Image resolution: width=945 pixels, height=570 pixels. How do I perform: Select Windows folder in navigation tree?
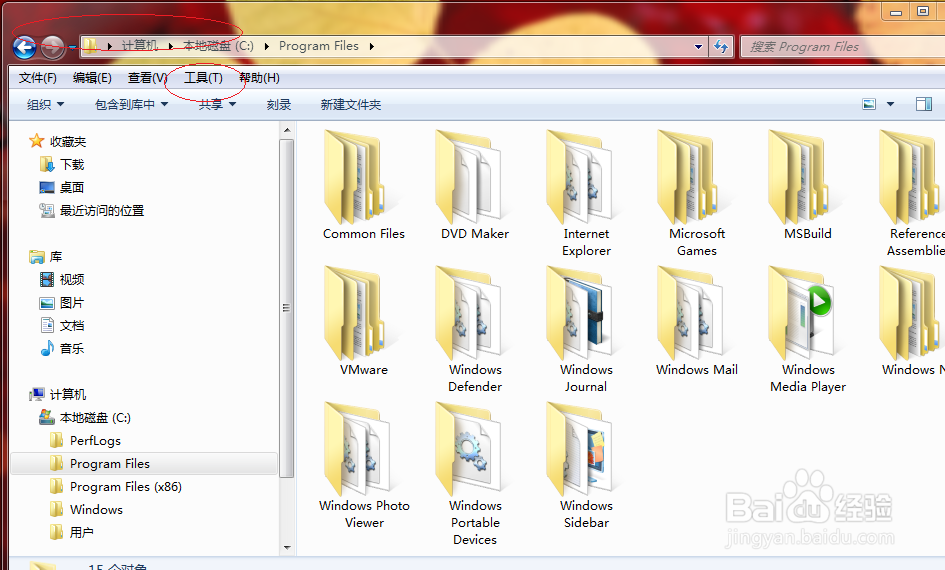(96, 509)
